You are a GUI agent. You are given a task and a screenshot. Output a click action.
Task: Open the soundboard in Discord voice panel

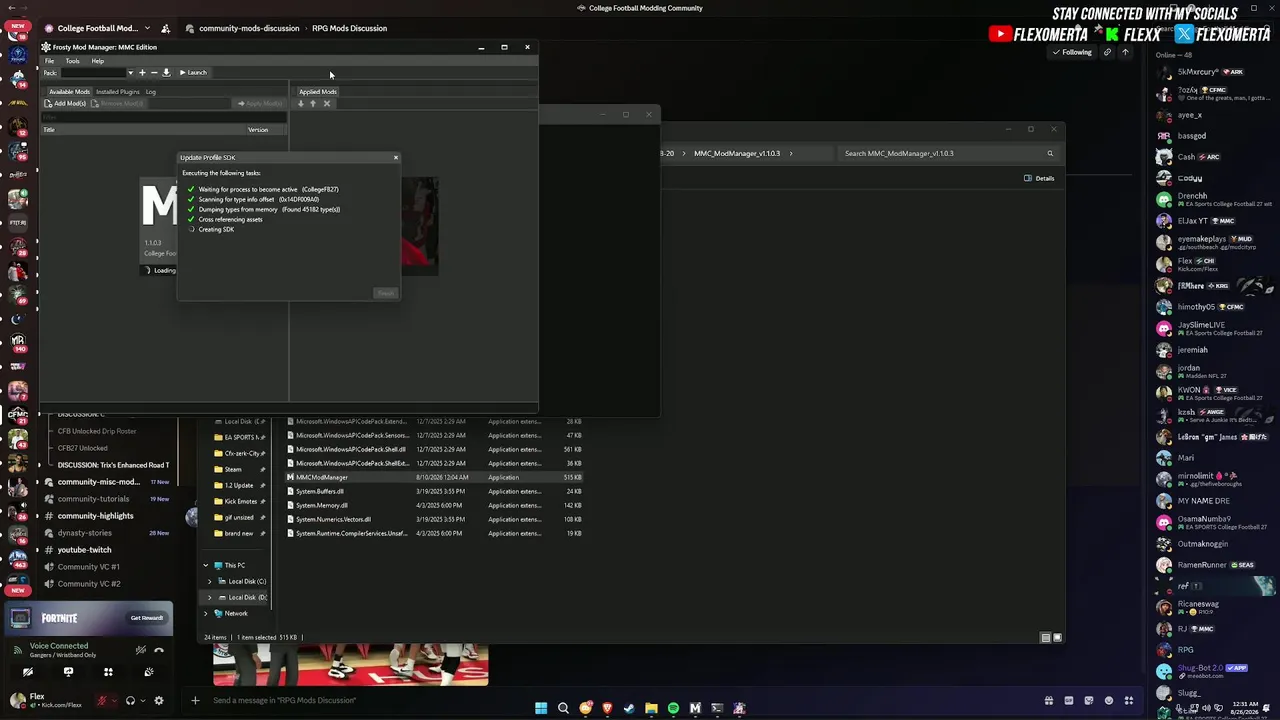pos(148,672)
